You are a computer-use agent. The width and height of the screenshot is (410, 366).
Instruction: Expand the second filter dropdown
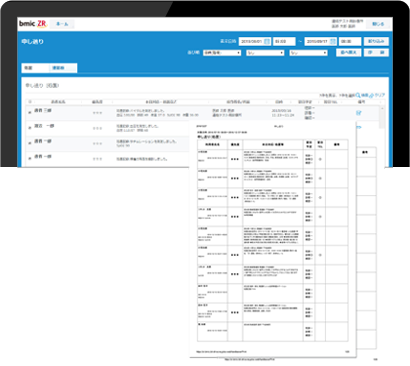pos(265,53)
